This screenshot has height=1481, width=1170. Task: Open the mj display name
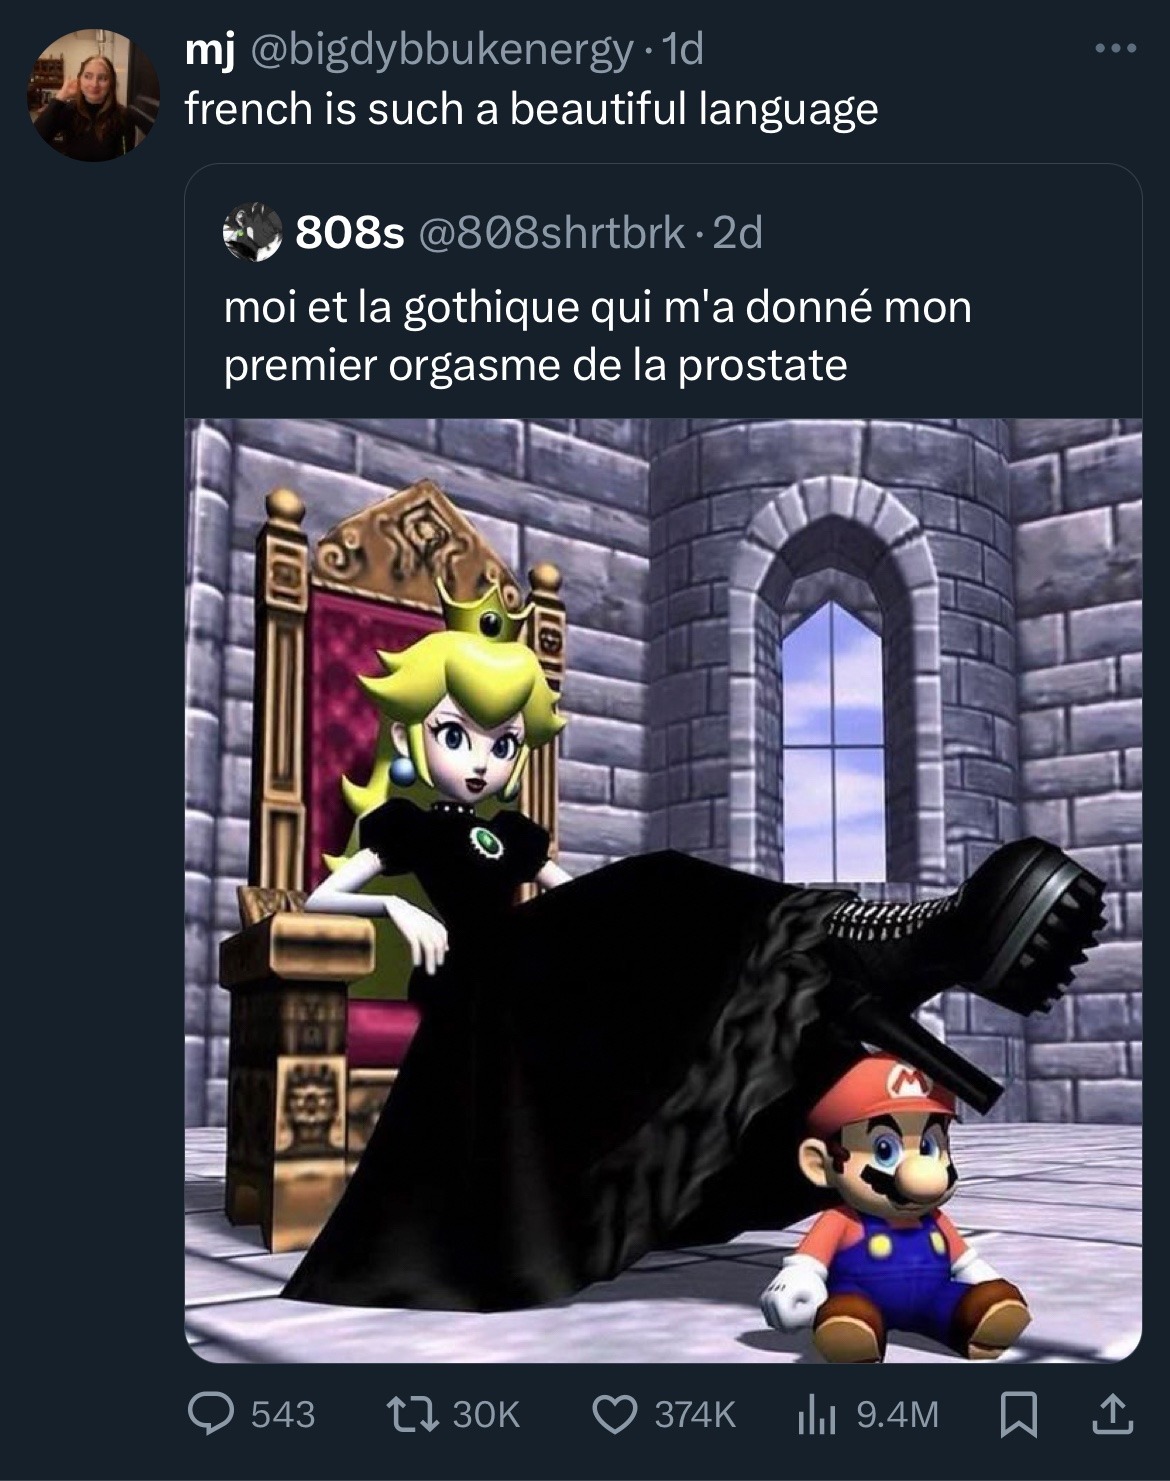(x=210, y=50)
